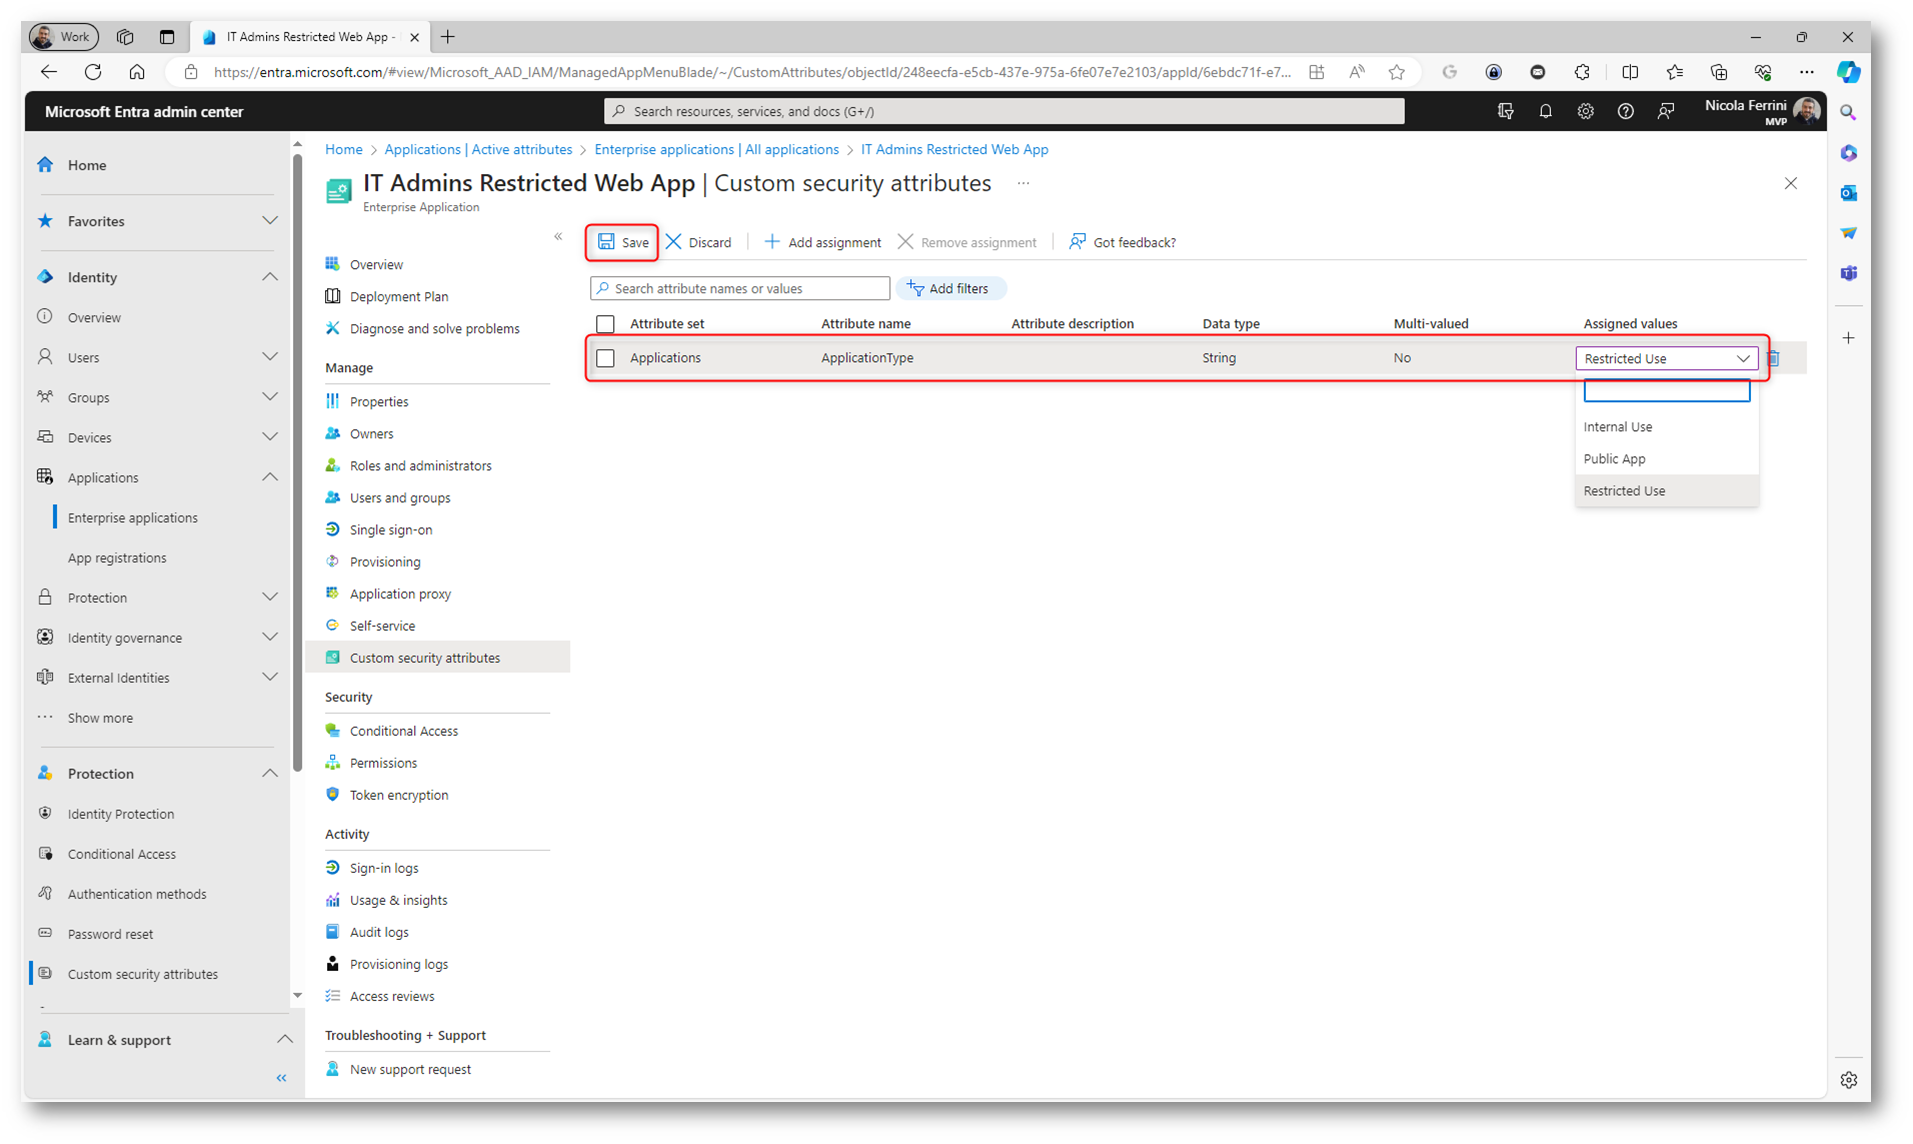
Task: Click the Usage & insights chart icon
Action: click(333, 899)
